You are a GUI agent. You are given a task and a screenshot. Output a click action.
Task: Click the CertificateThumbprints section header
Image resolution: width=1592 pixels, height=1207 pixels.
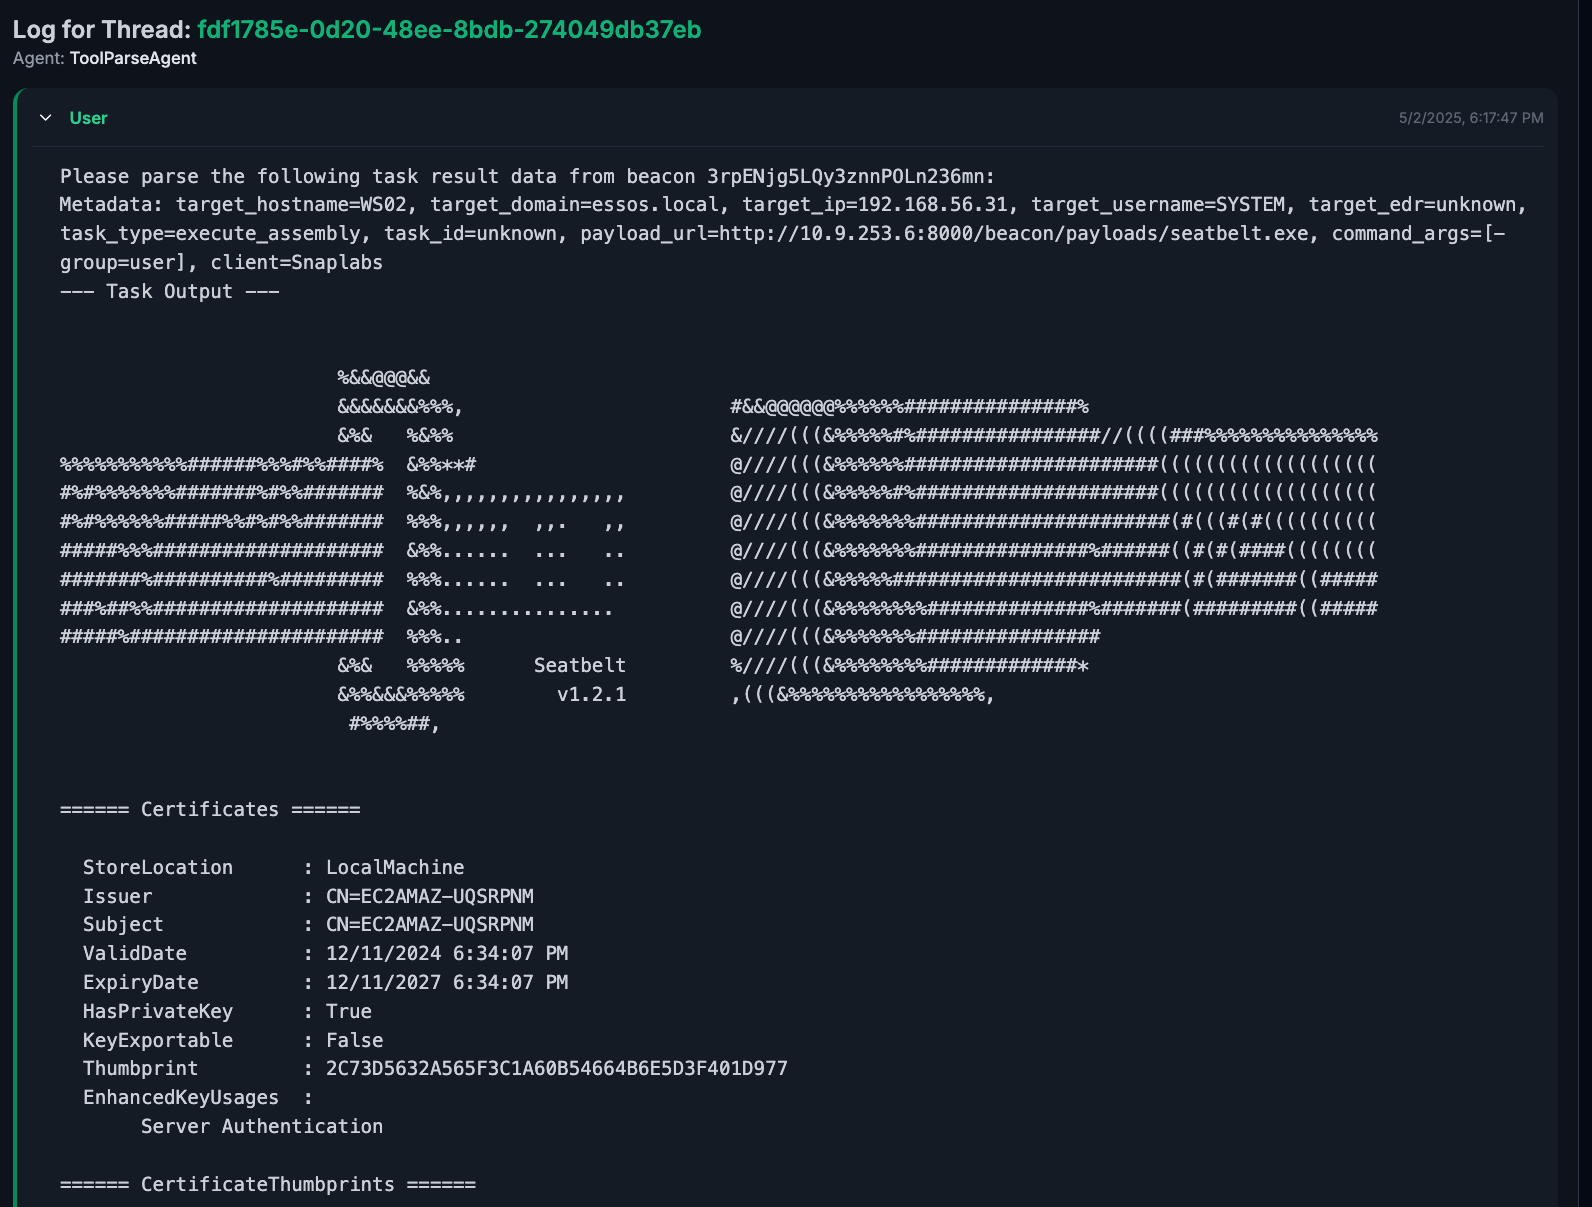click(x=267, y=1184)
